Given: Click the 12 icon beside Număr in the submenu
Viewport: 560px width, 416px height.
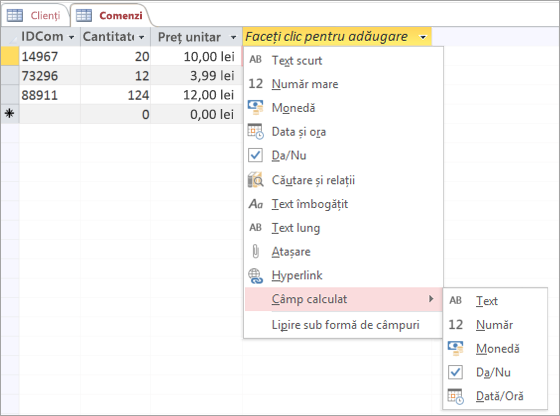Looking at the screenshot, I should (x=455, y=325).
